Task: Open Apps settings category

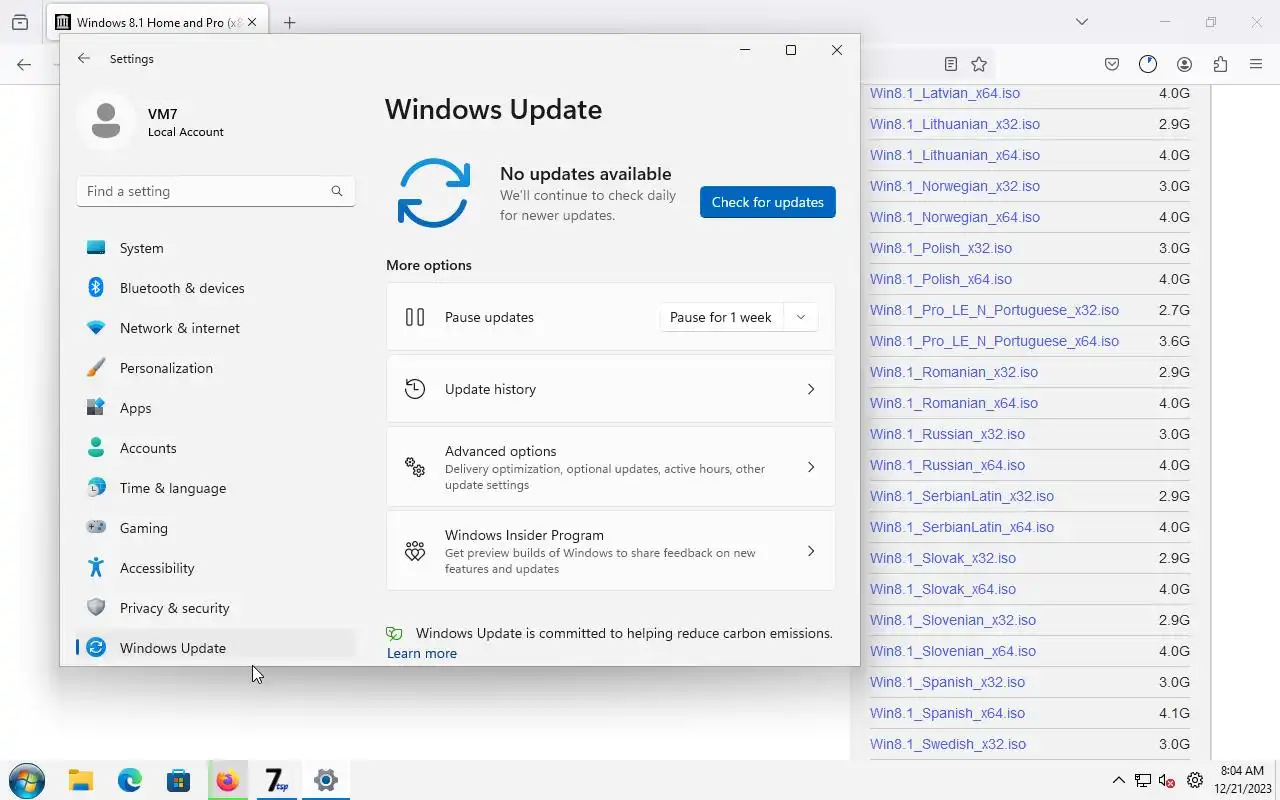Action: [x=215, y=408]
